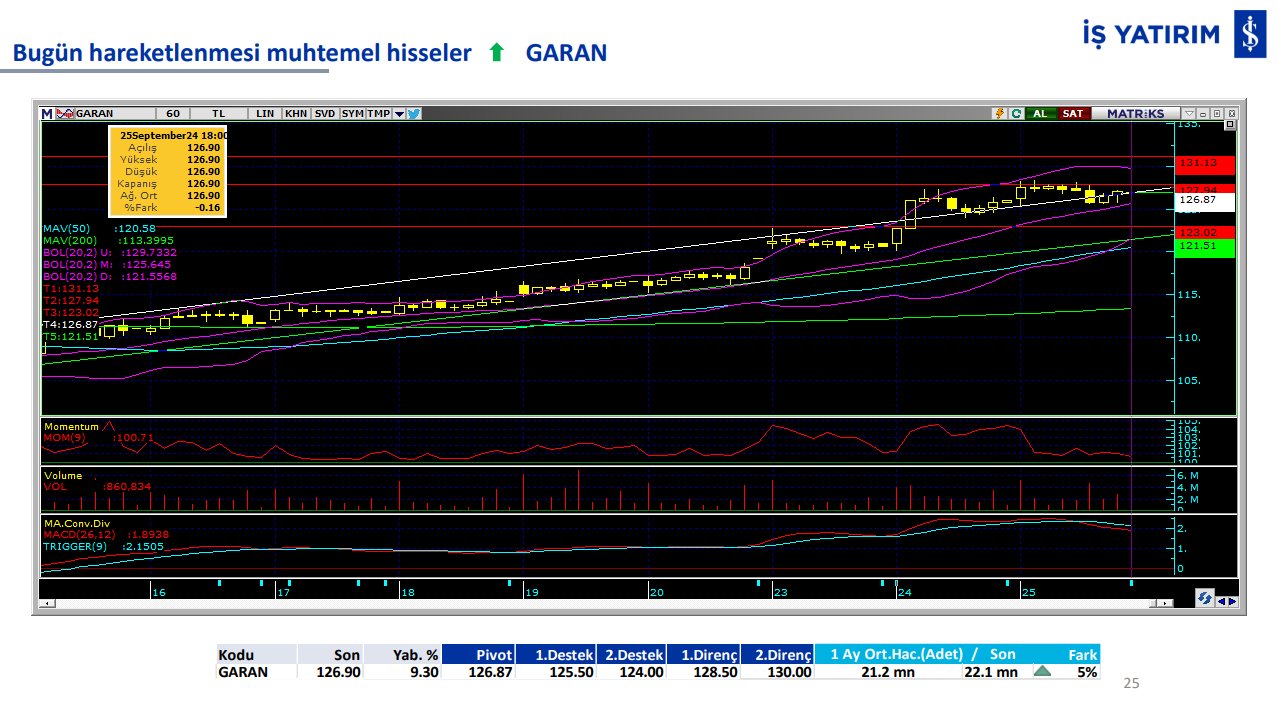
Task: Toggle the KHN channel button
Action: coord(296,114)
